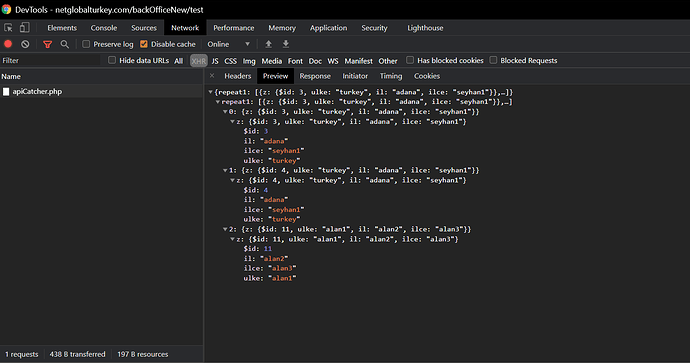Screen dimensions: 690x363
Task: Select the Network panel tab
Action: point(185,28)
